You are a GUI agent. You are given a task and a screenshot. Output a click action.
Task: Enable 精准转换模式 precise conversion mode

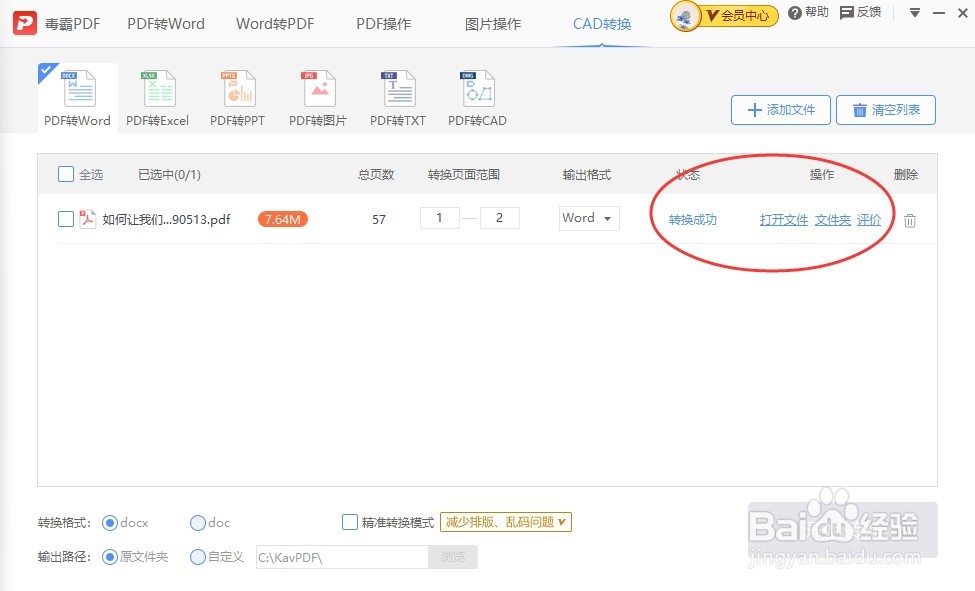pyautogui.click(x=350, y=521)
